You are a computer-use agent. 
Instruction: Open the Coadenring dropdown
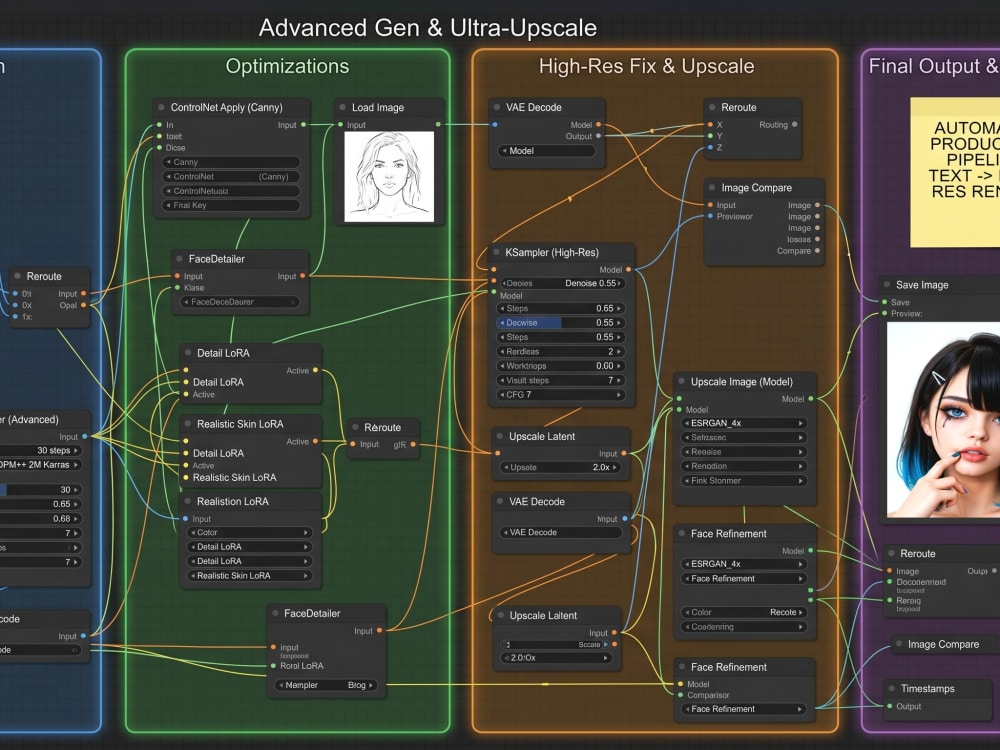coord(744,627)
